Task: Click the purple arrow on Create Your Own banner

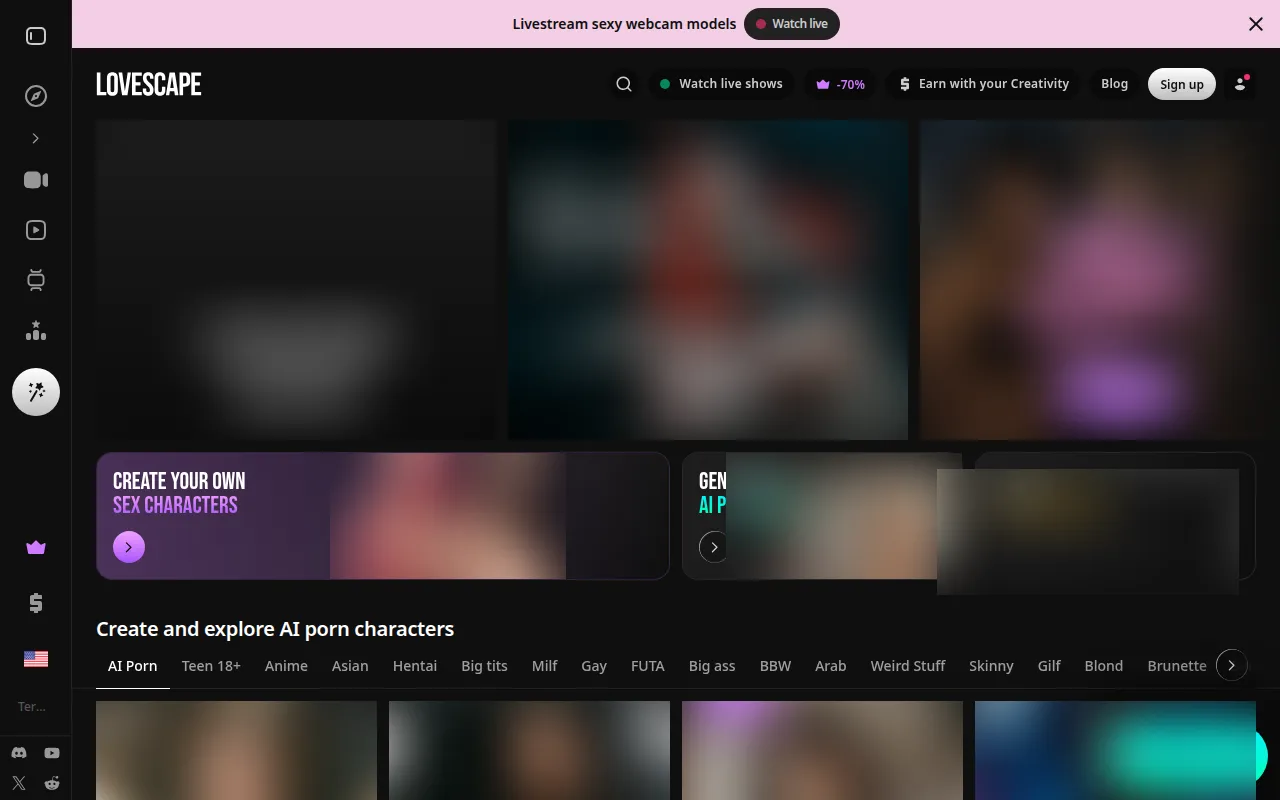Action: (129, 547)
